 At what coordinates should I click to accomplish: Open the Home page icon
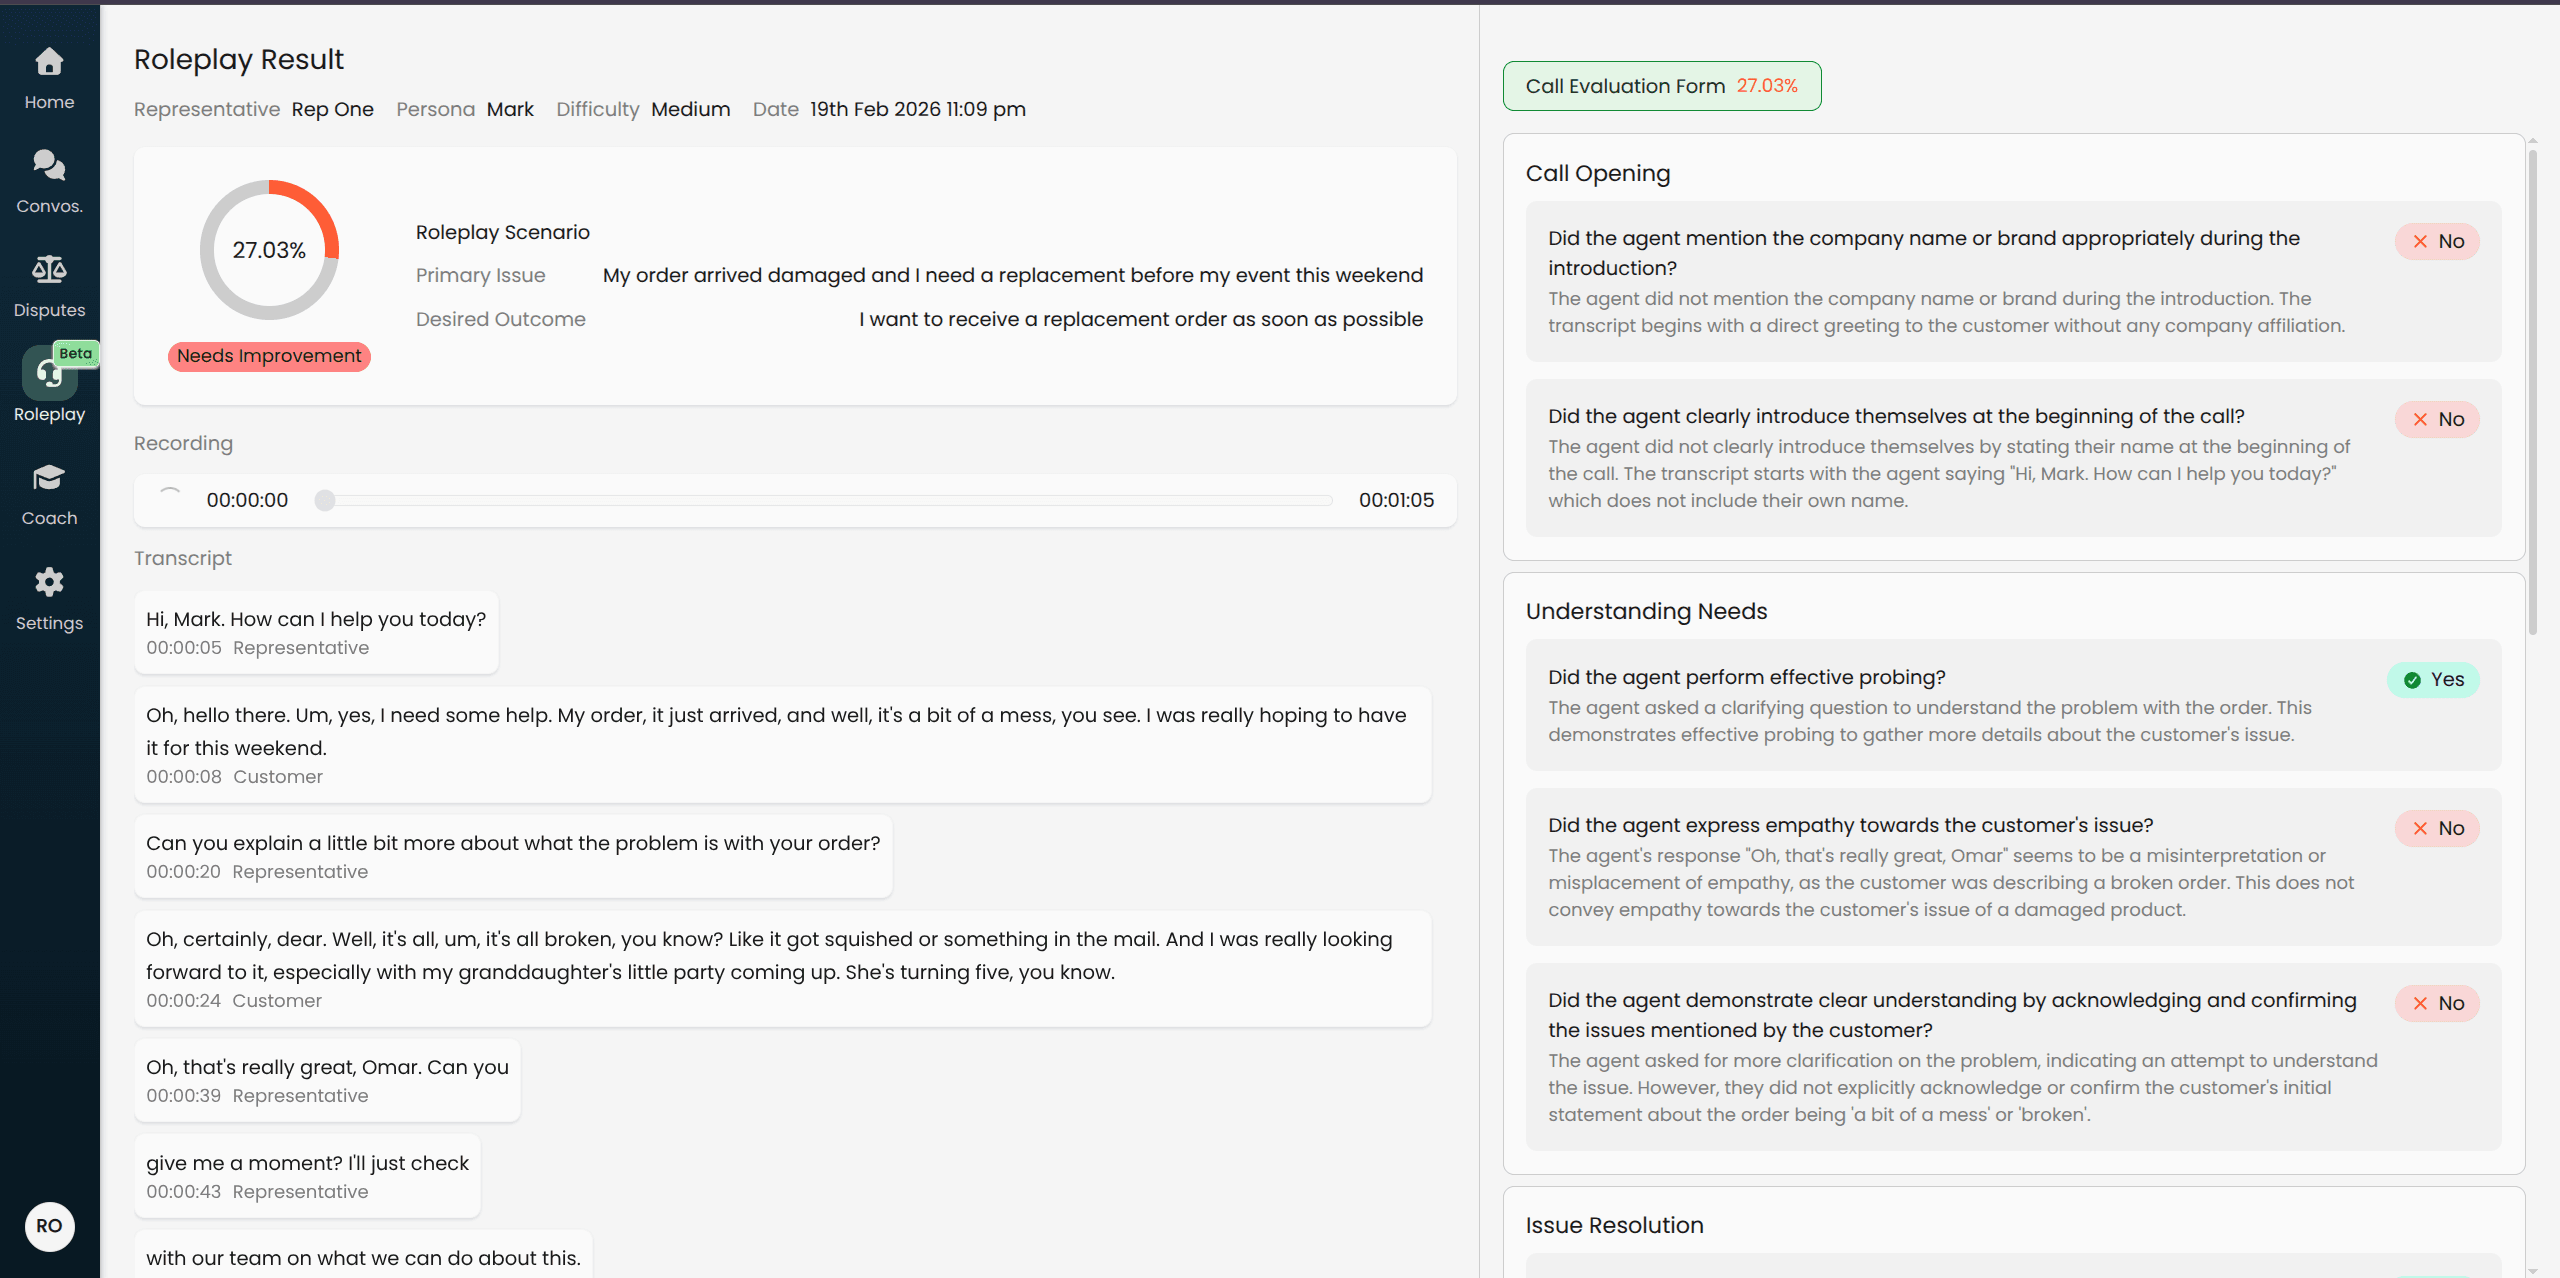tap(49, 62)
